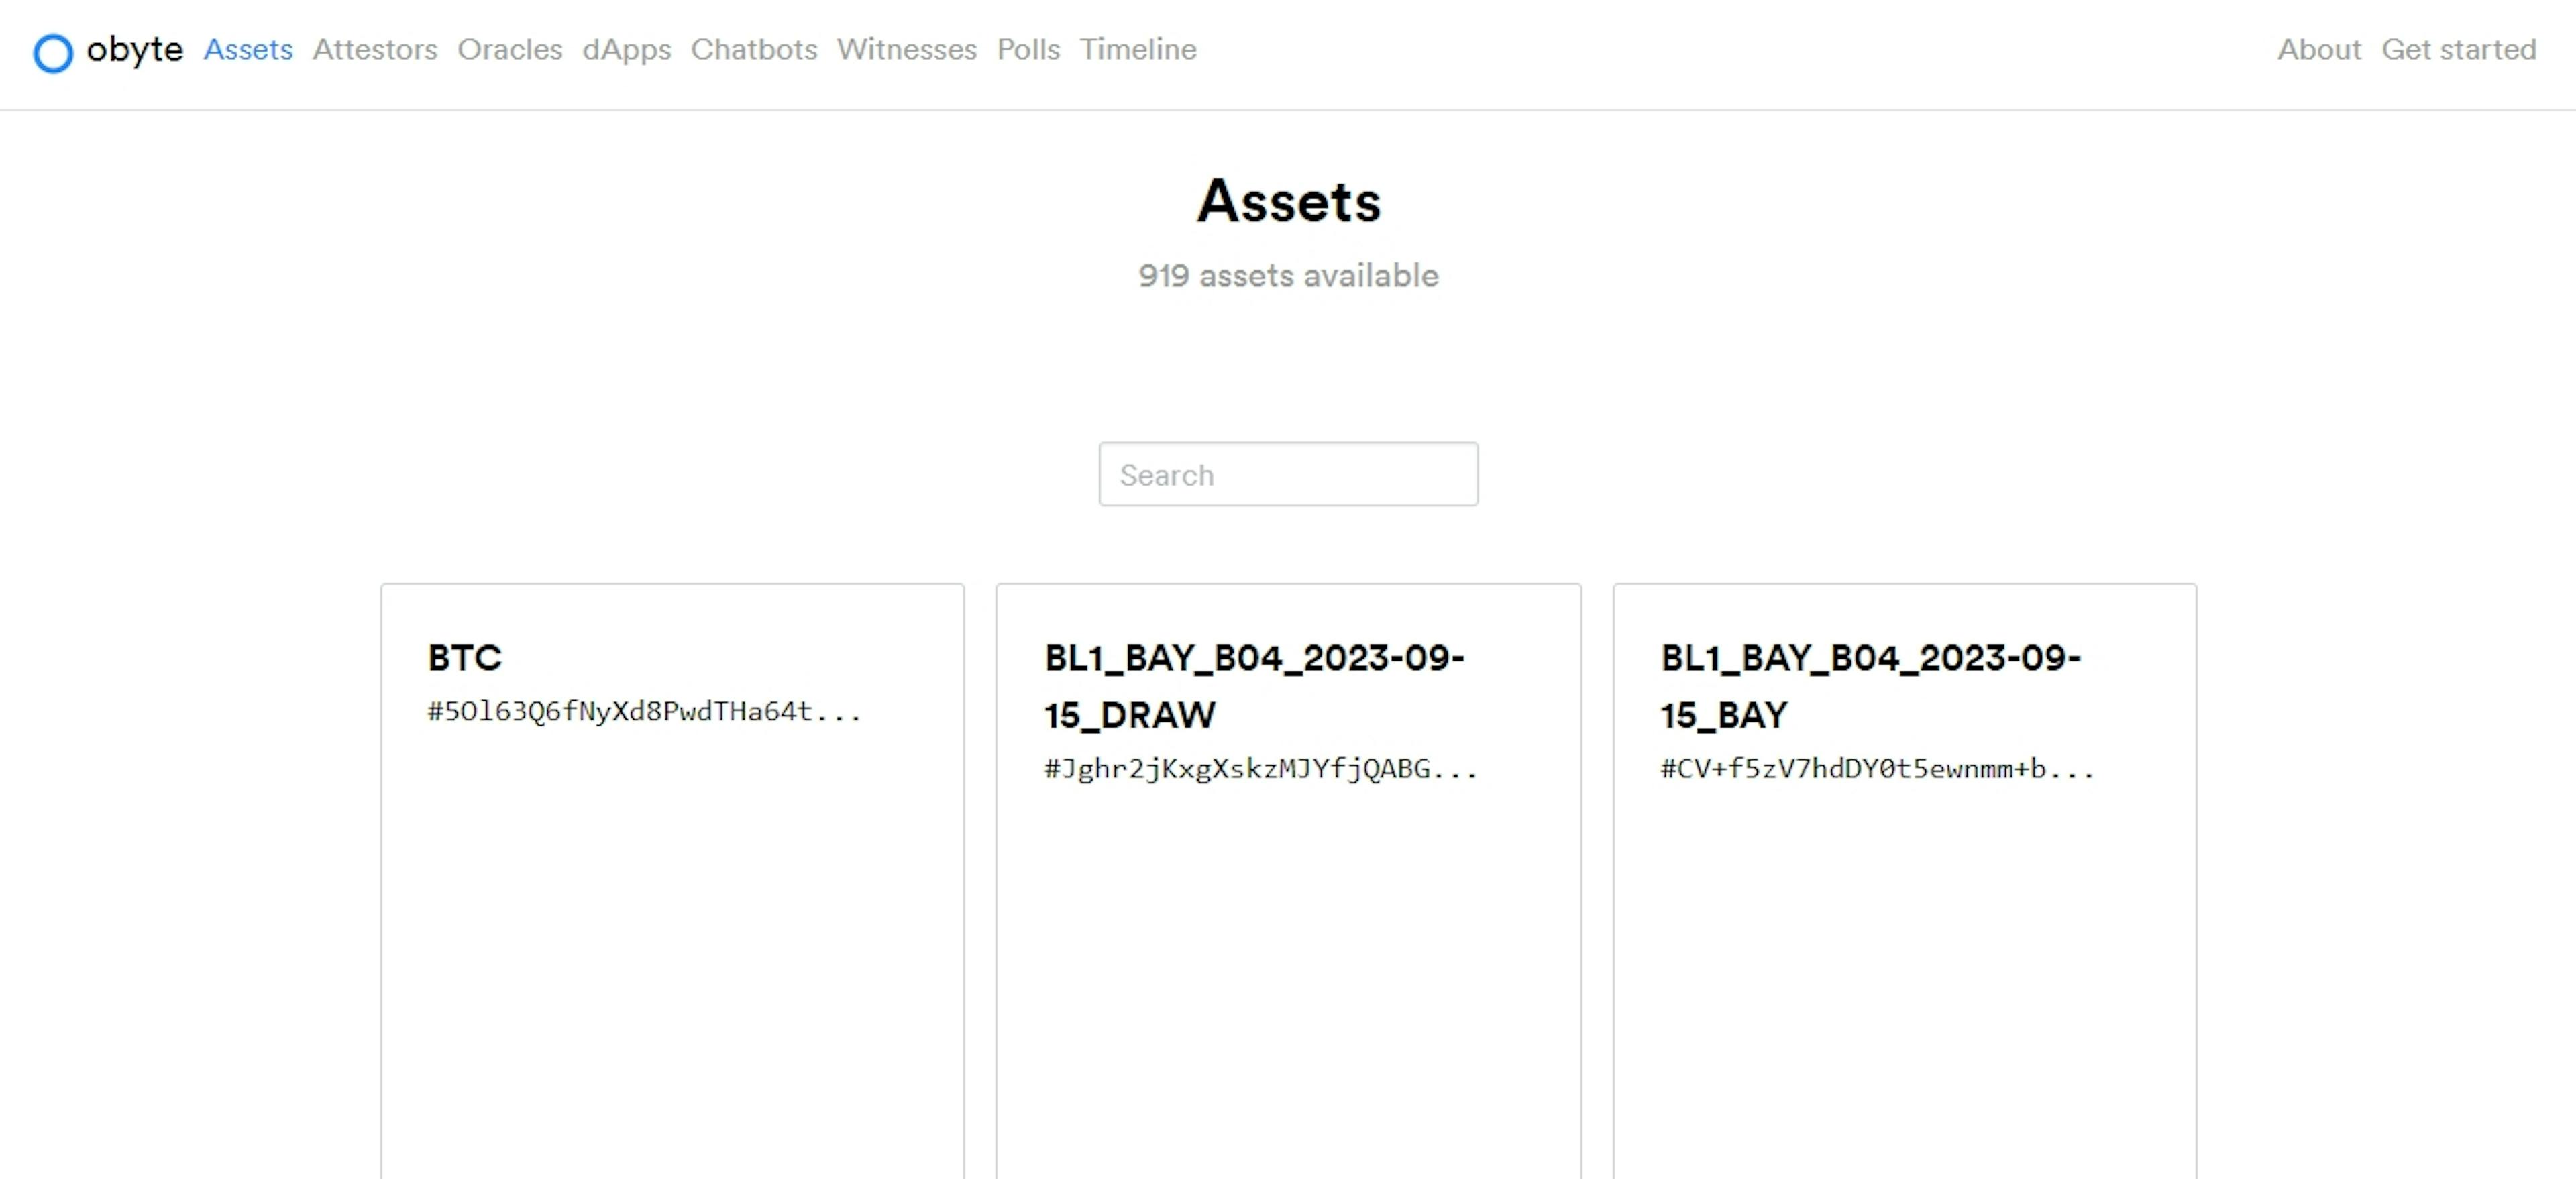
Task: Click the Assets page heading
Action: [x=1289, y=201]
